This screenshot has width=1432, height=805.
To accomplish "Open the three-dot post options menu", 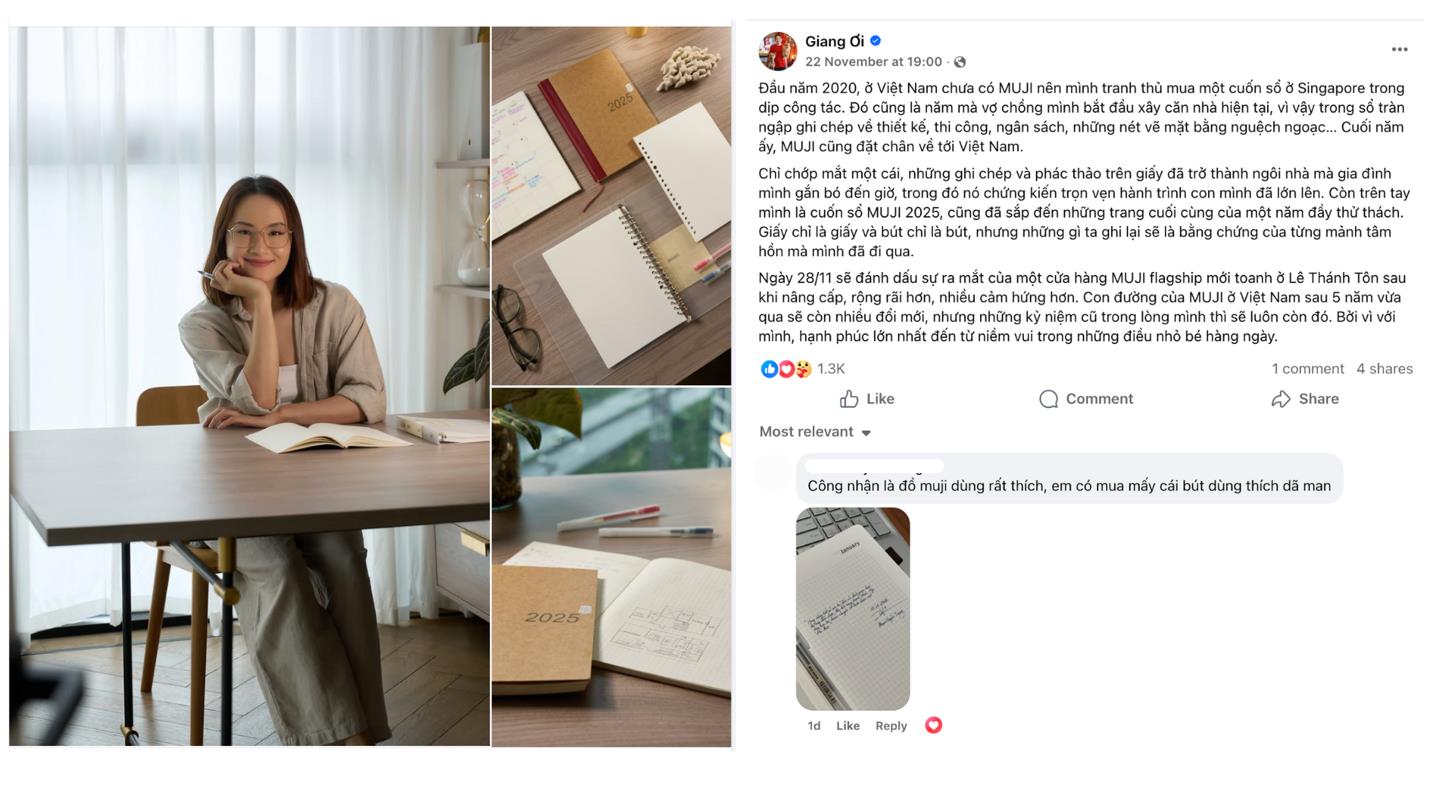I will click(1399, 49).
